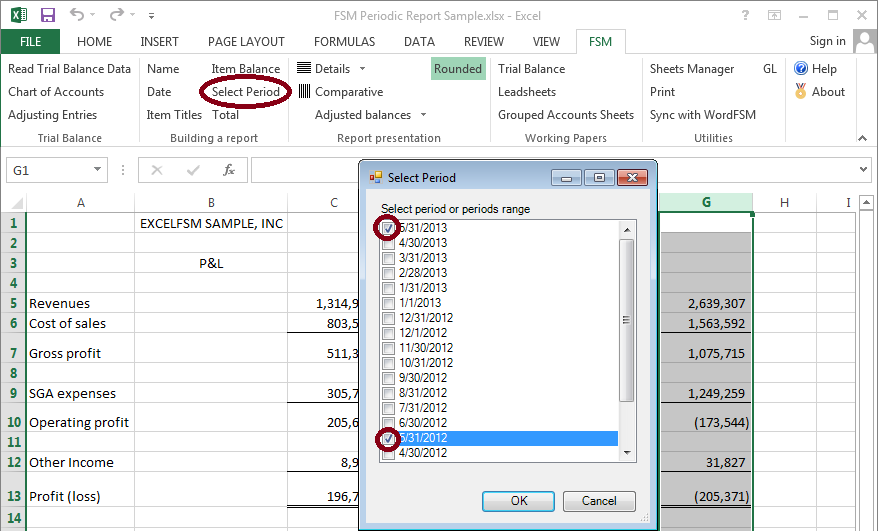This screenshot has width=878, height=531.
Task: Switch to the DATA ribbon tab
Action: click(419, 41)
